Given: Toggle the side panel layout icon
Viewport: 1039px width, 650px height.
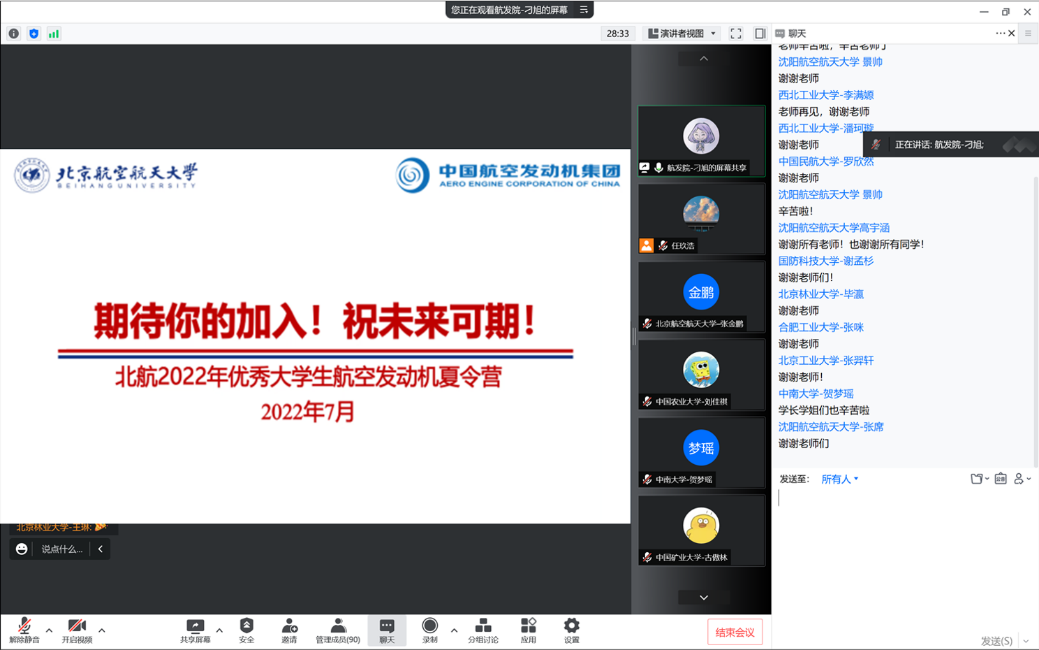Looking at the screenshot, I should pyautogui.click(x=760, y=34).
